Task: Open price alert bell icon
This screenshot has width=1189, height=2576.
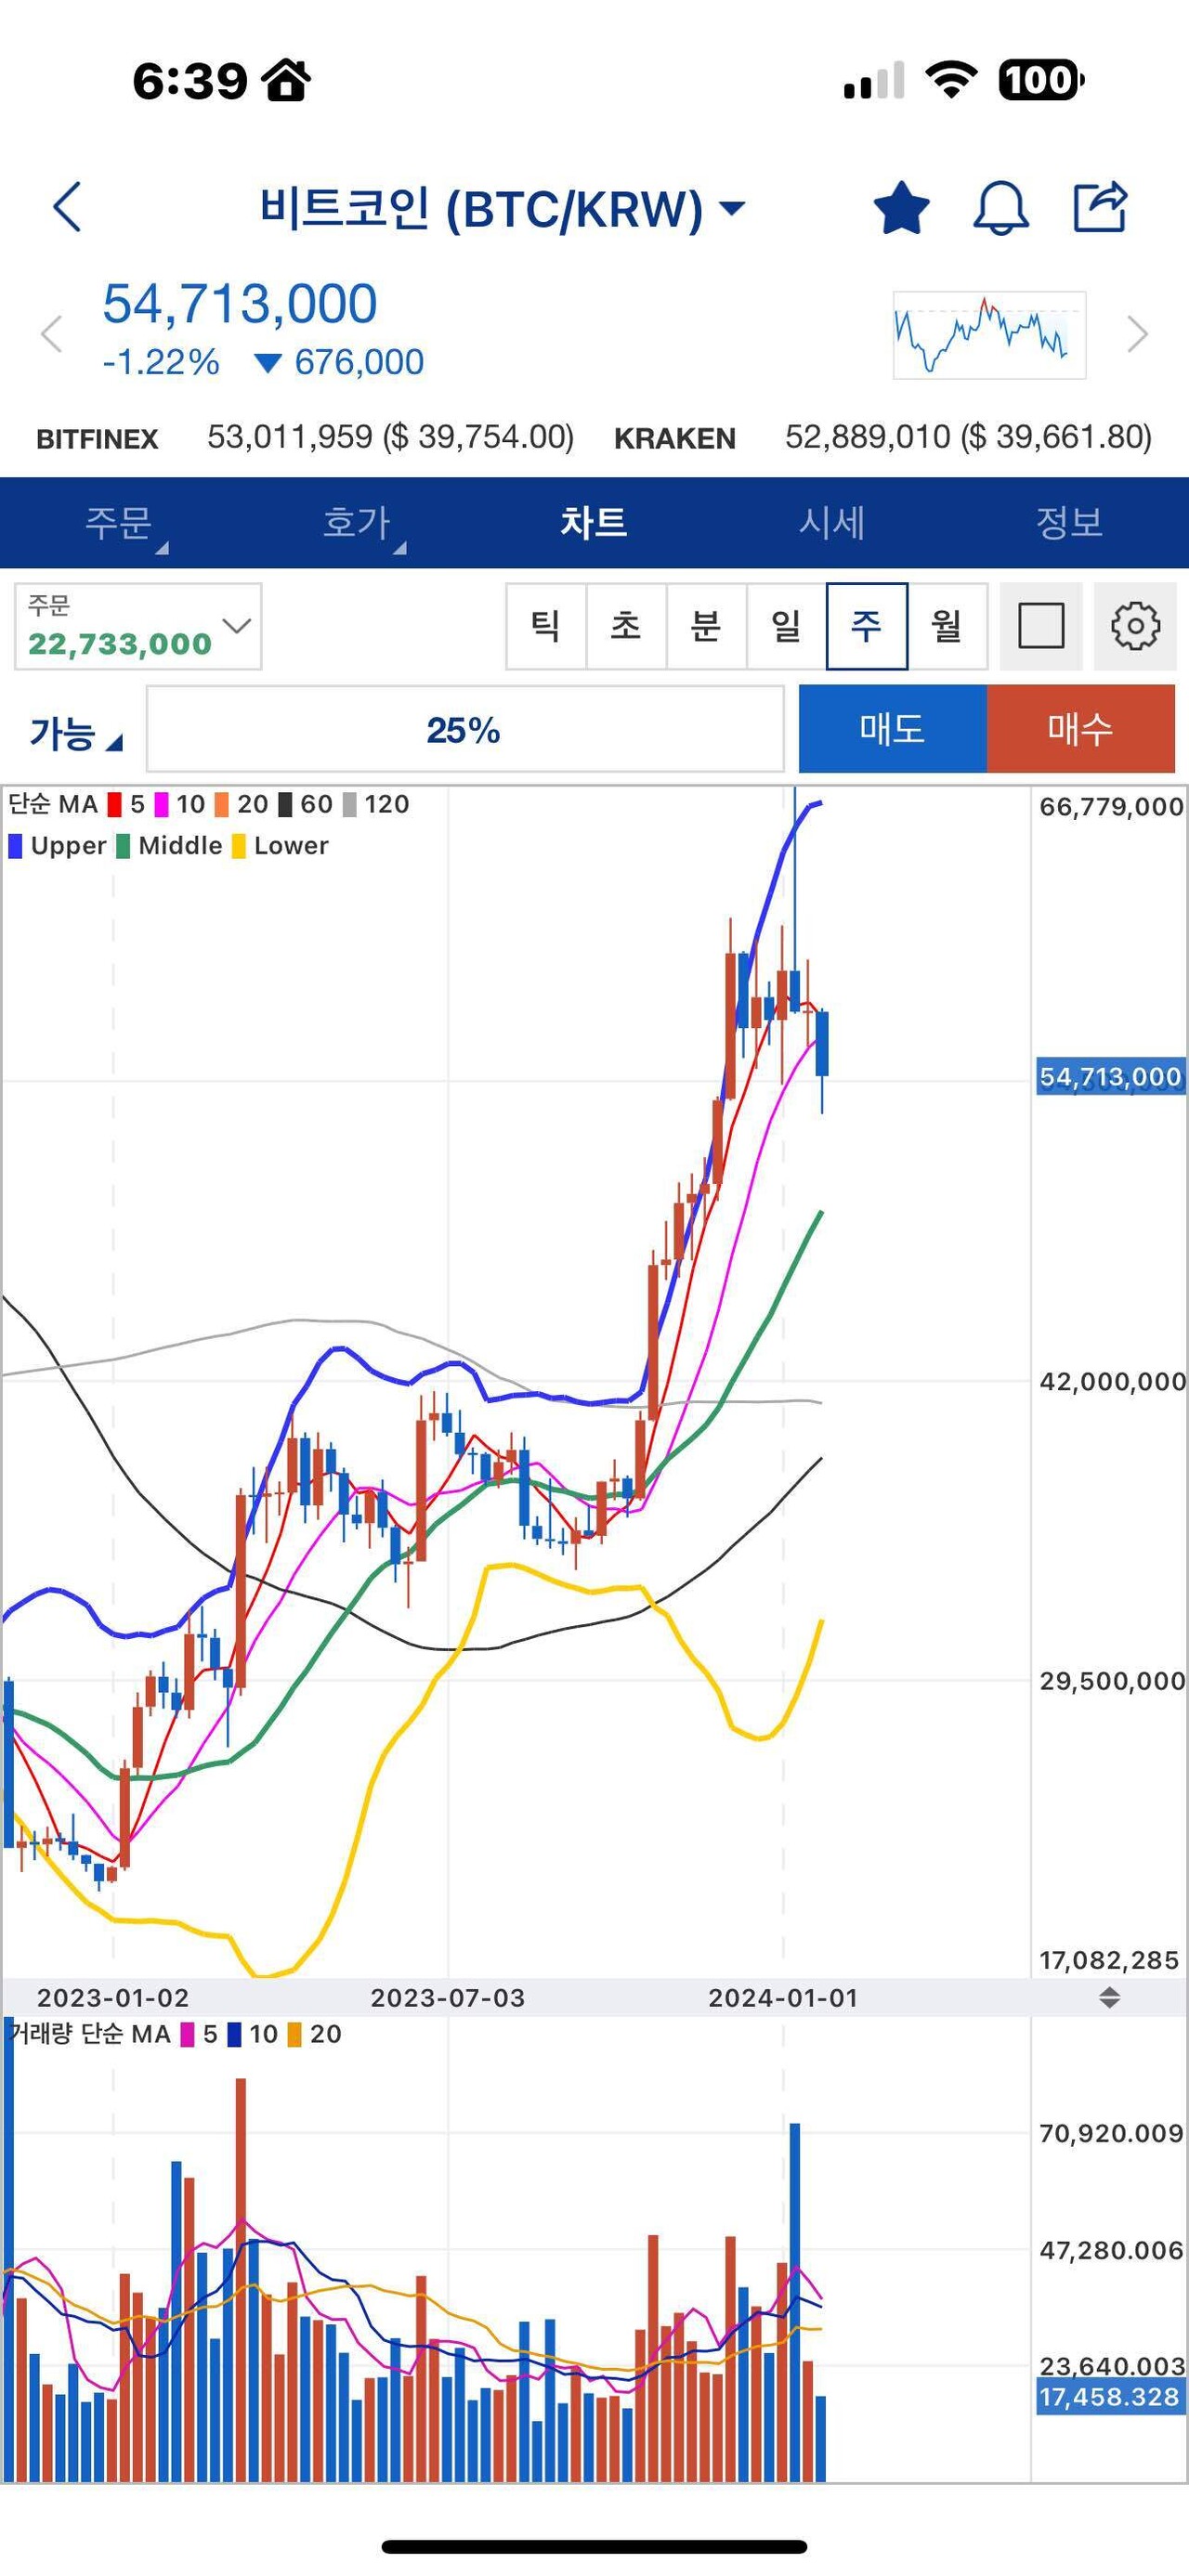Action: pos(1000,208)
